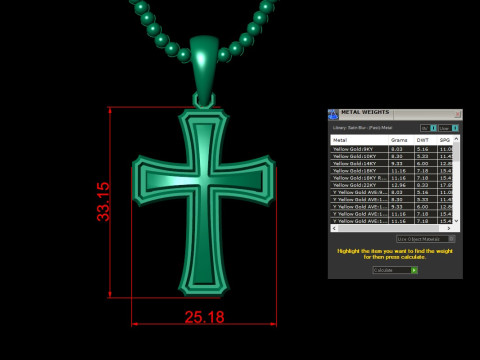Click the table's scroll up arrow
480x360 pixels.
pos(456,139)
